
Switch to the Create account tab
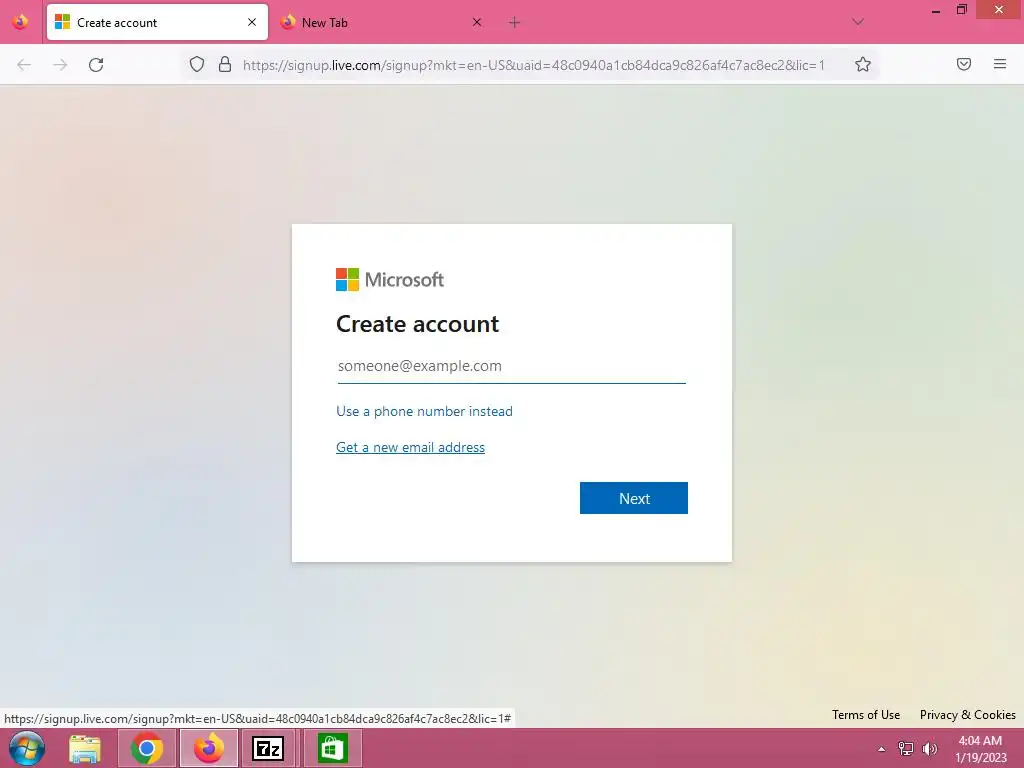(157, 22)
